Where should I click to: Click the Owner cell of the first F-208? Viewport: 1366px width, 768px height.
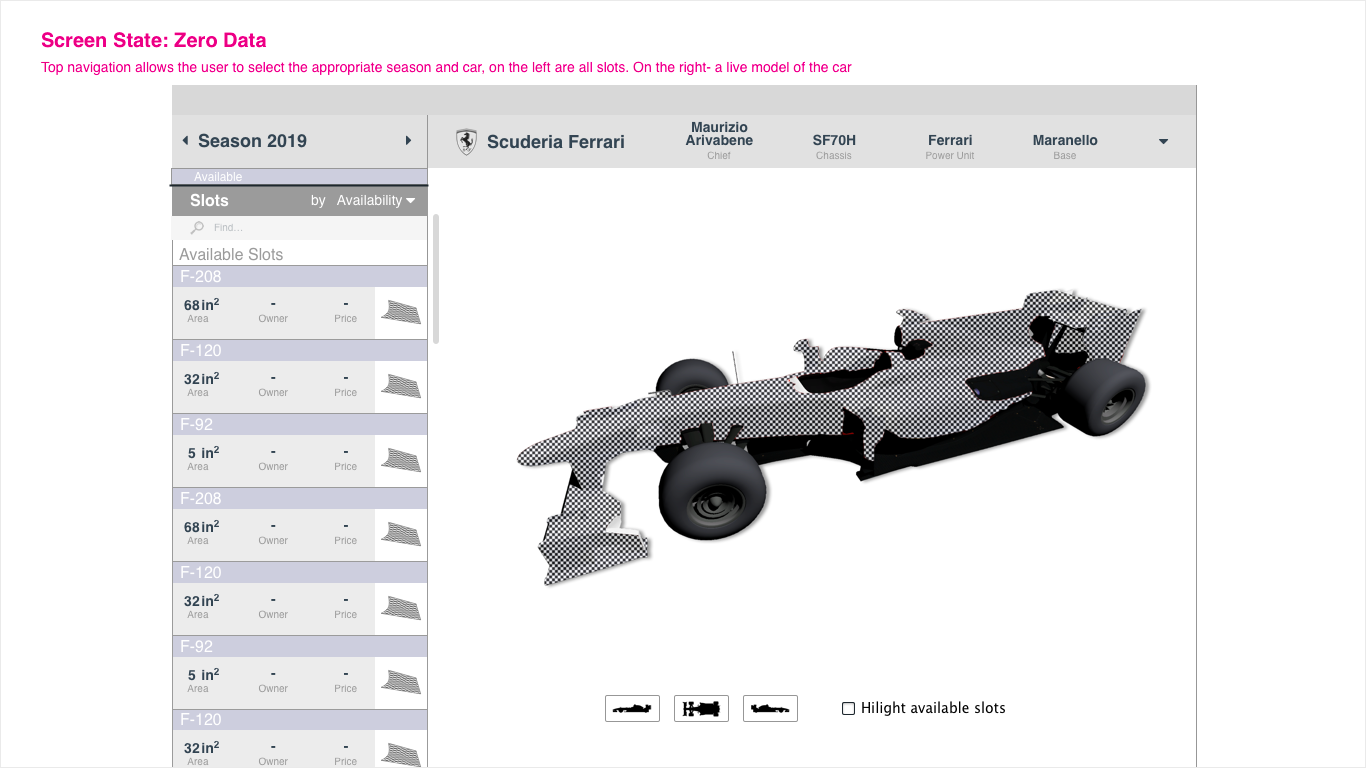273,310
